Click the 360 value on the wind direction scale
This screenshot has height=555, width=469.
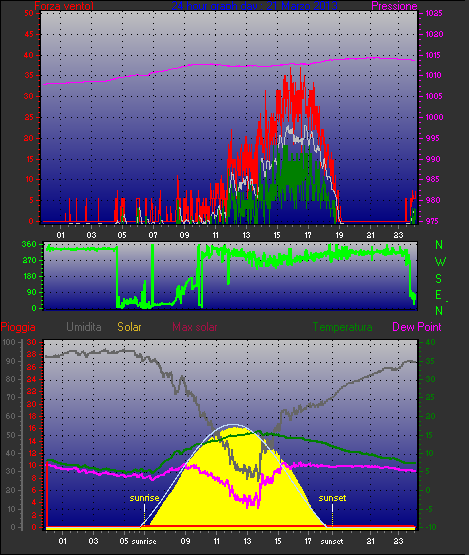(29, 244)
